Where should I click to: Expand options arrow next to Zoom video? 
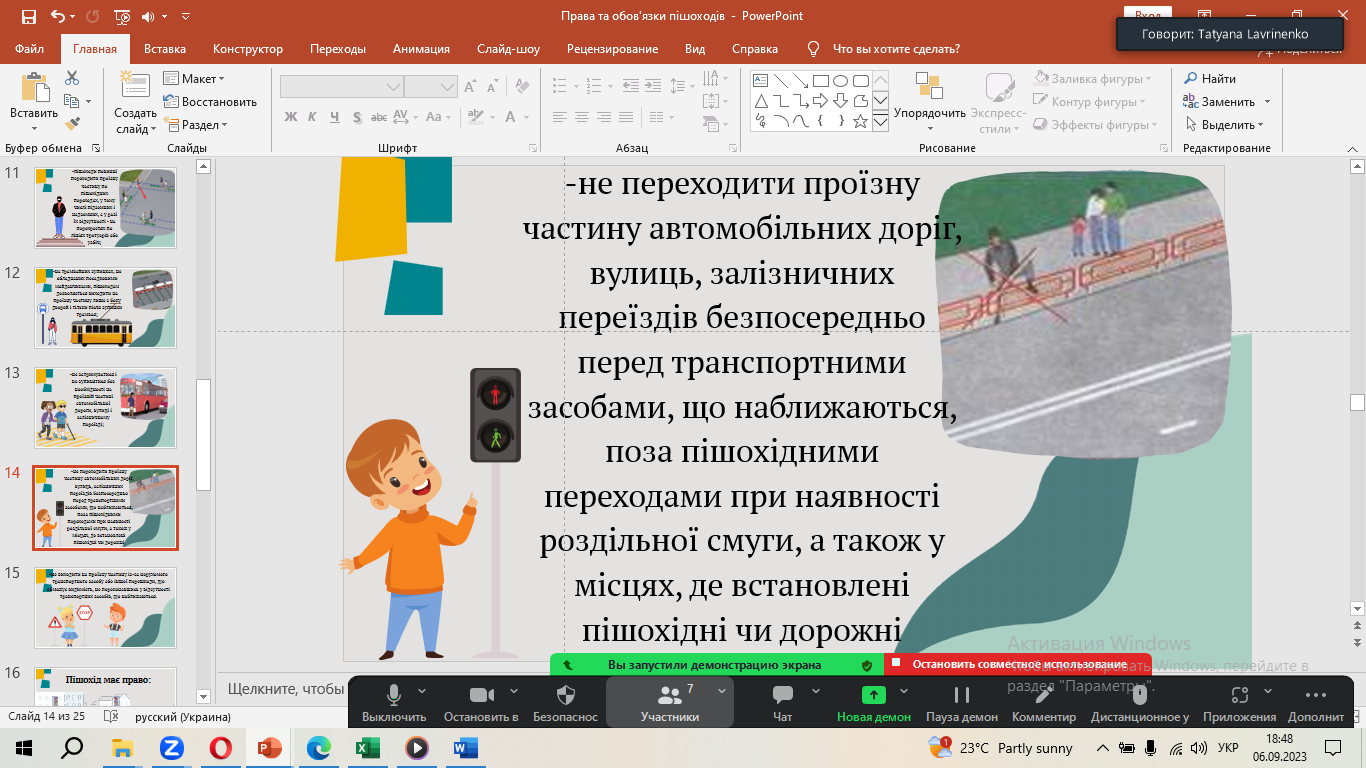(x=514, y=690)
